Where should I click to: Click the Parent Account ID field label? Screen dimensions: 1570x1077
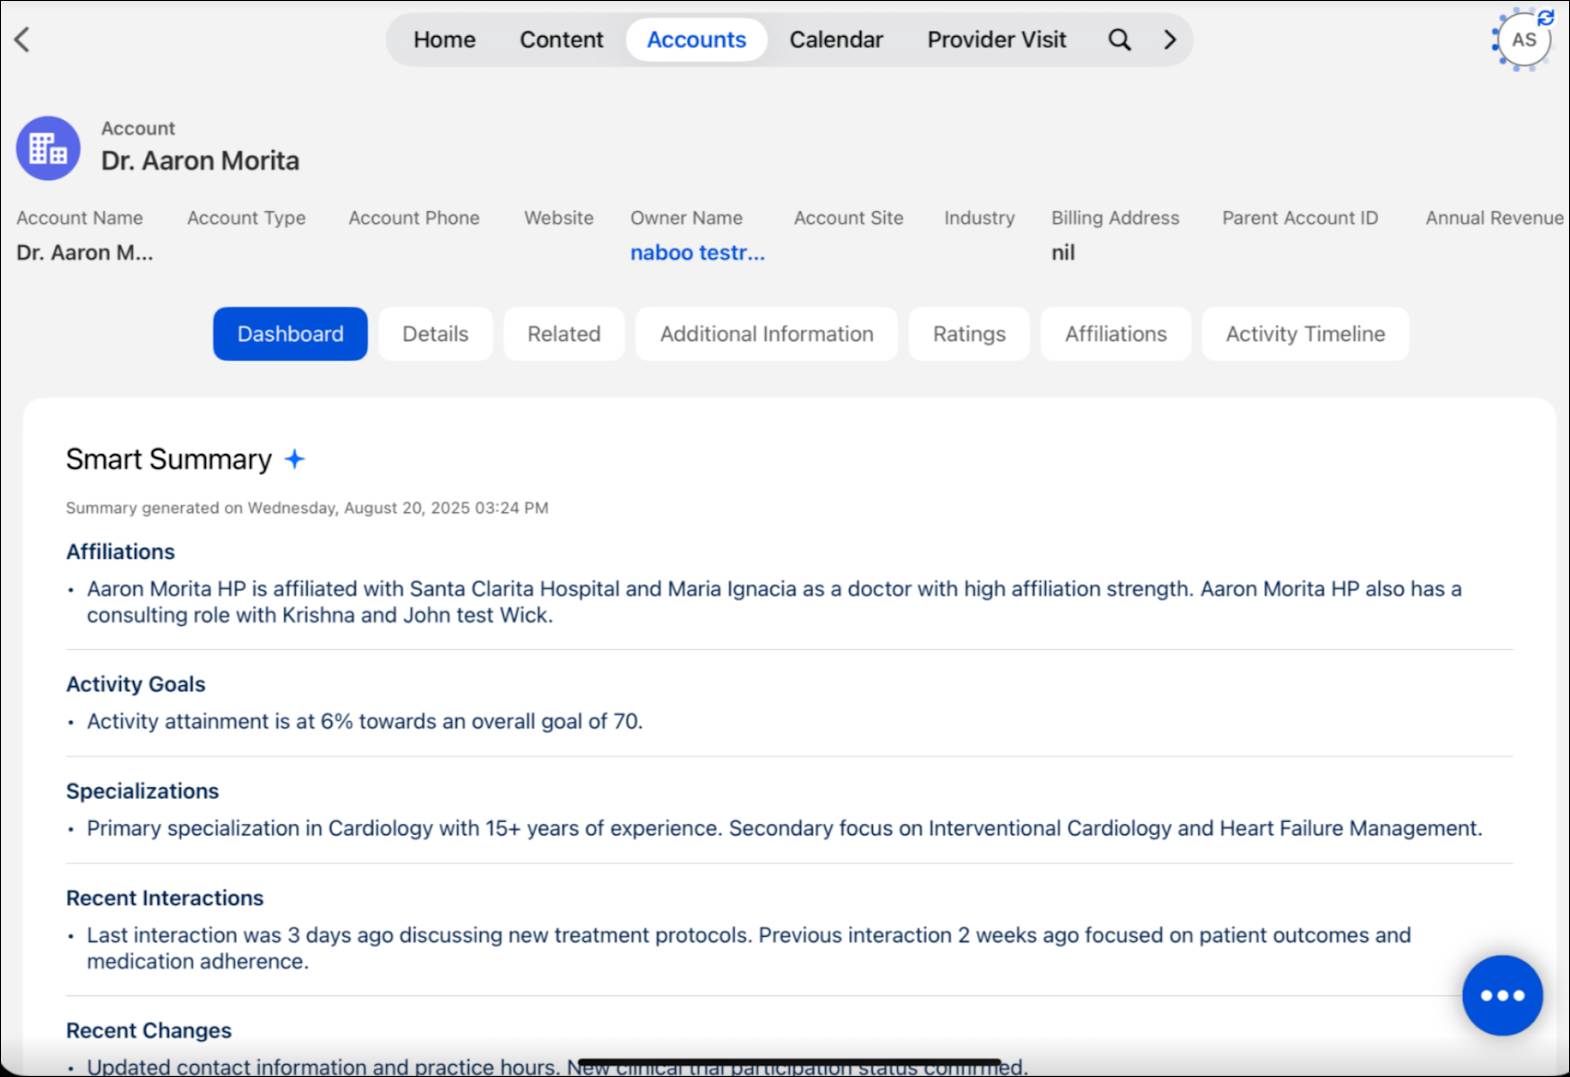coord(1299,218)
